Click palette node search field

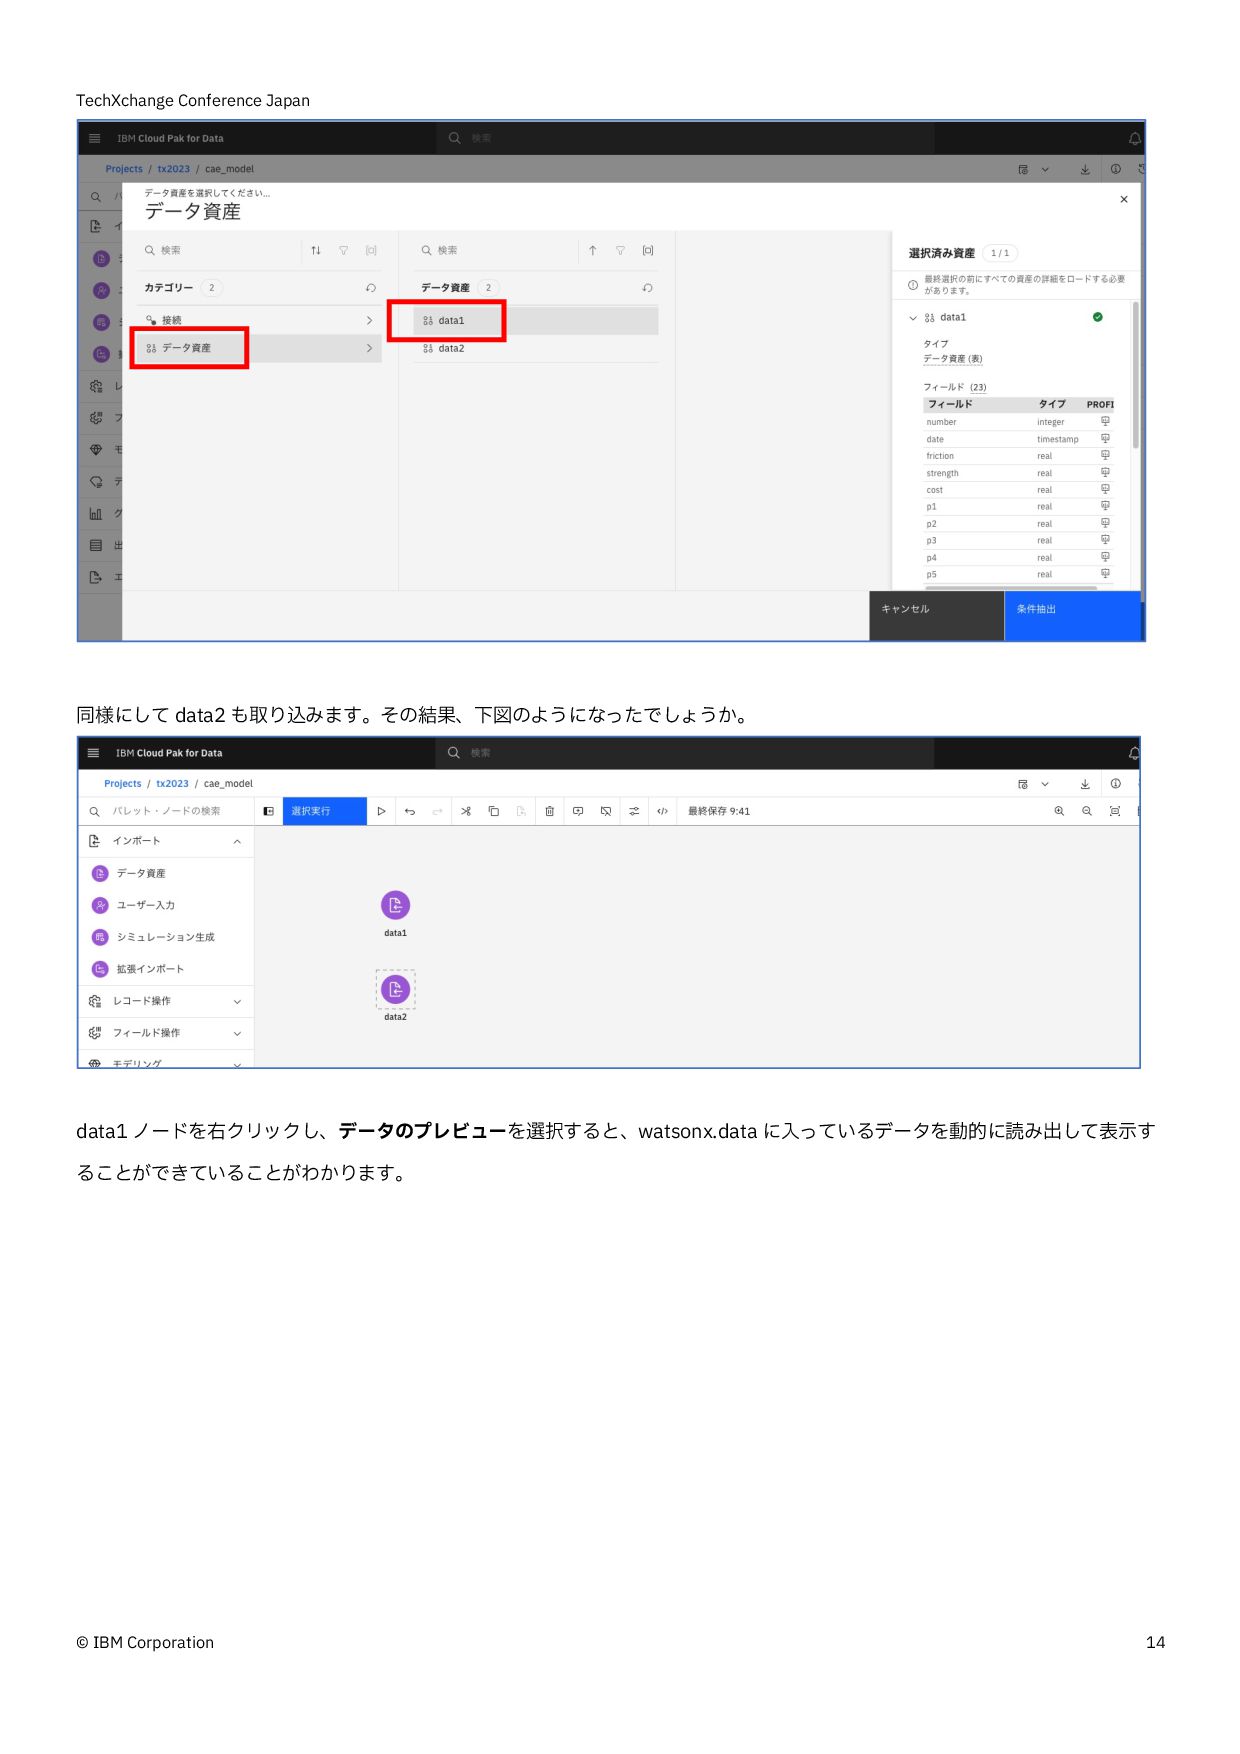(166, 811)
